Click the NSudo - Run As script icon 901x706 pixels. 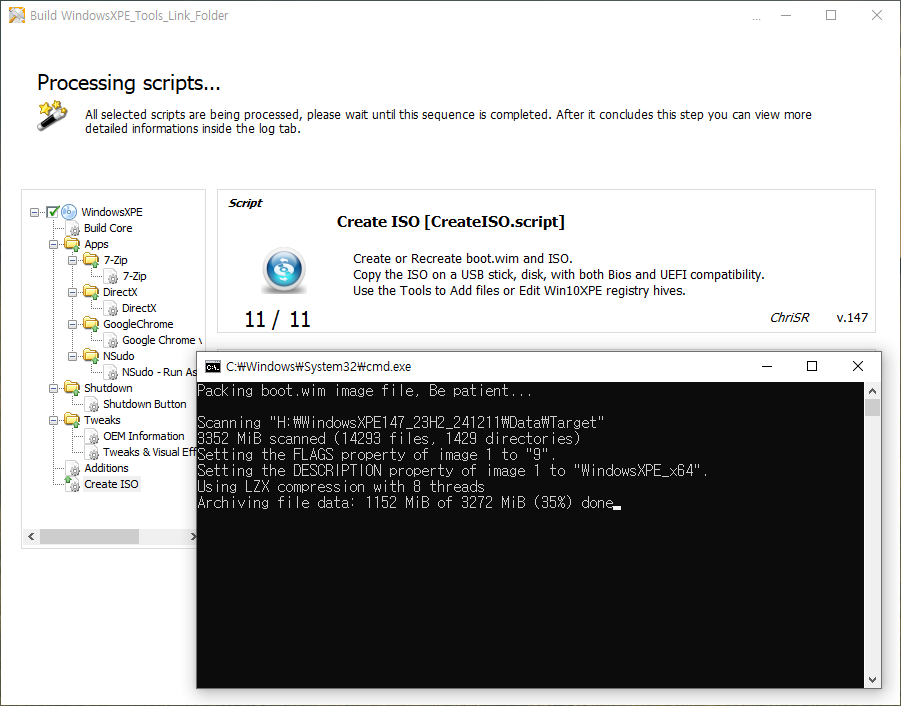(x=111, y=373)
